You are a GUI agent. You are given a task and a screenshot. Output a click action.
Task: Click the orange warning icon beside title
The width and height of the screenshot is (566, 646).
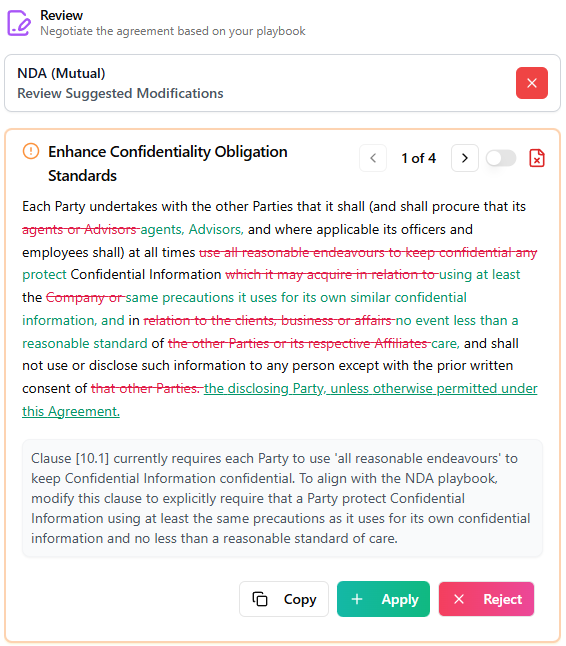tap(31, 151)
